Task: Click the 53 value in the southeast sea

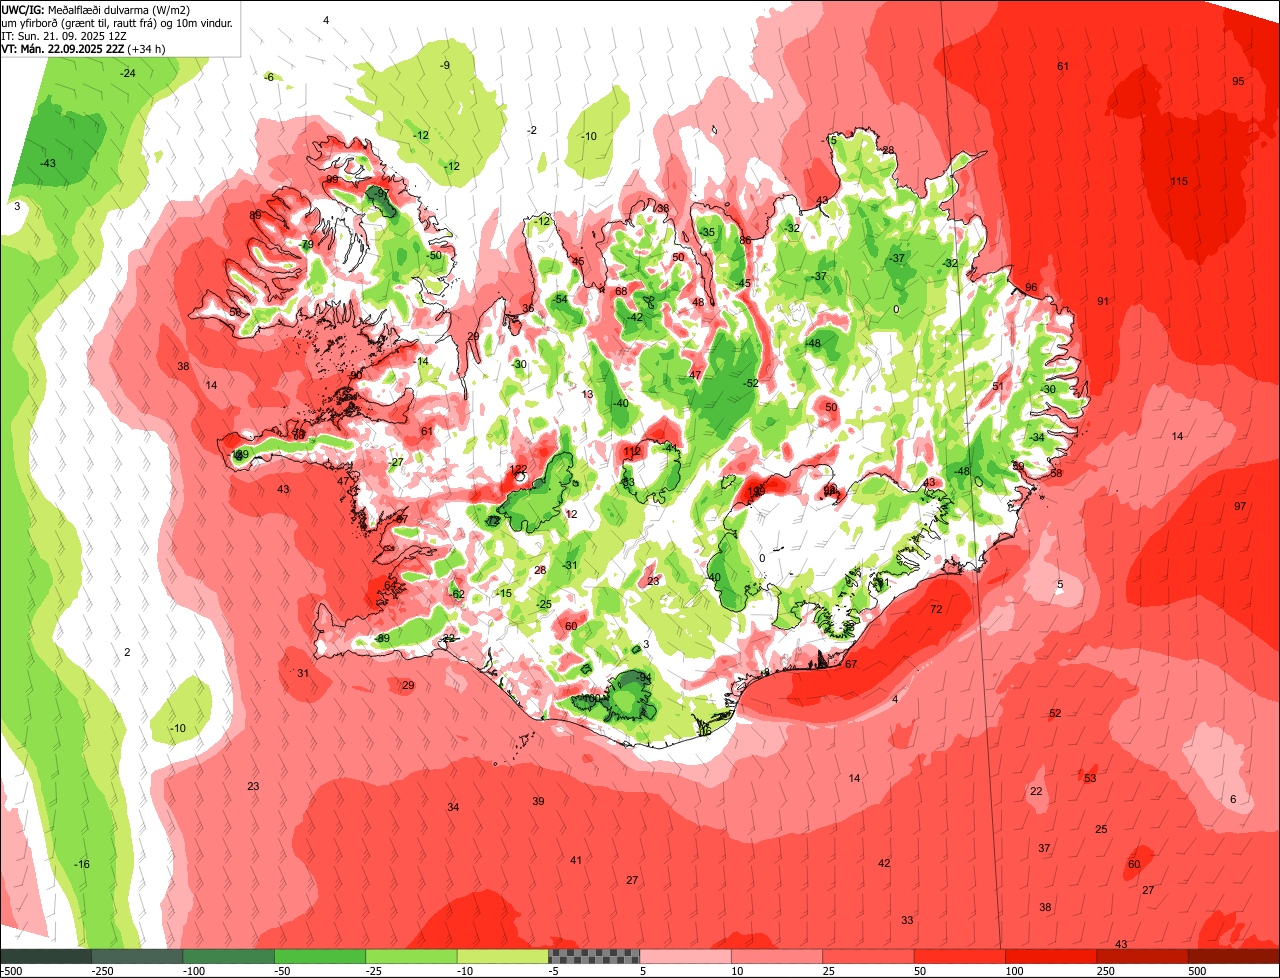Action: coord(1090,778)
